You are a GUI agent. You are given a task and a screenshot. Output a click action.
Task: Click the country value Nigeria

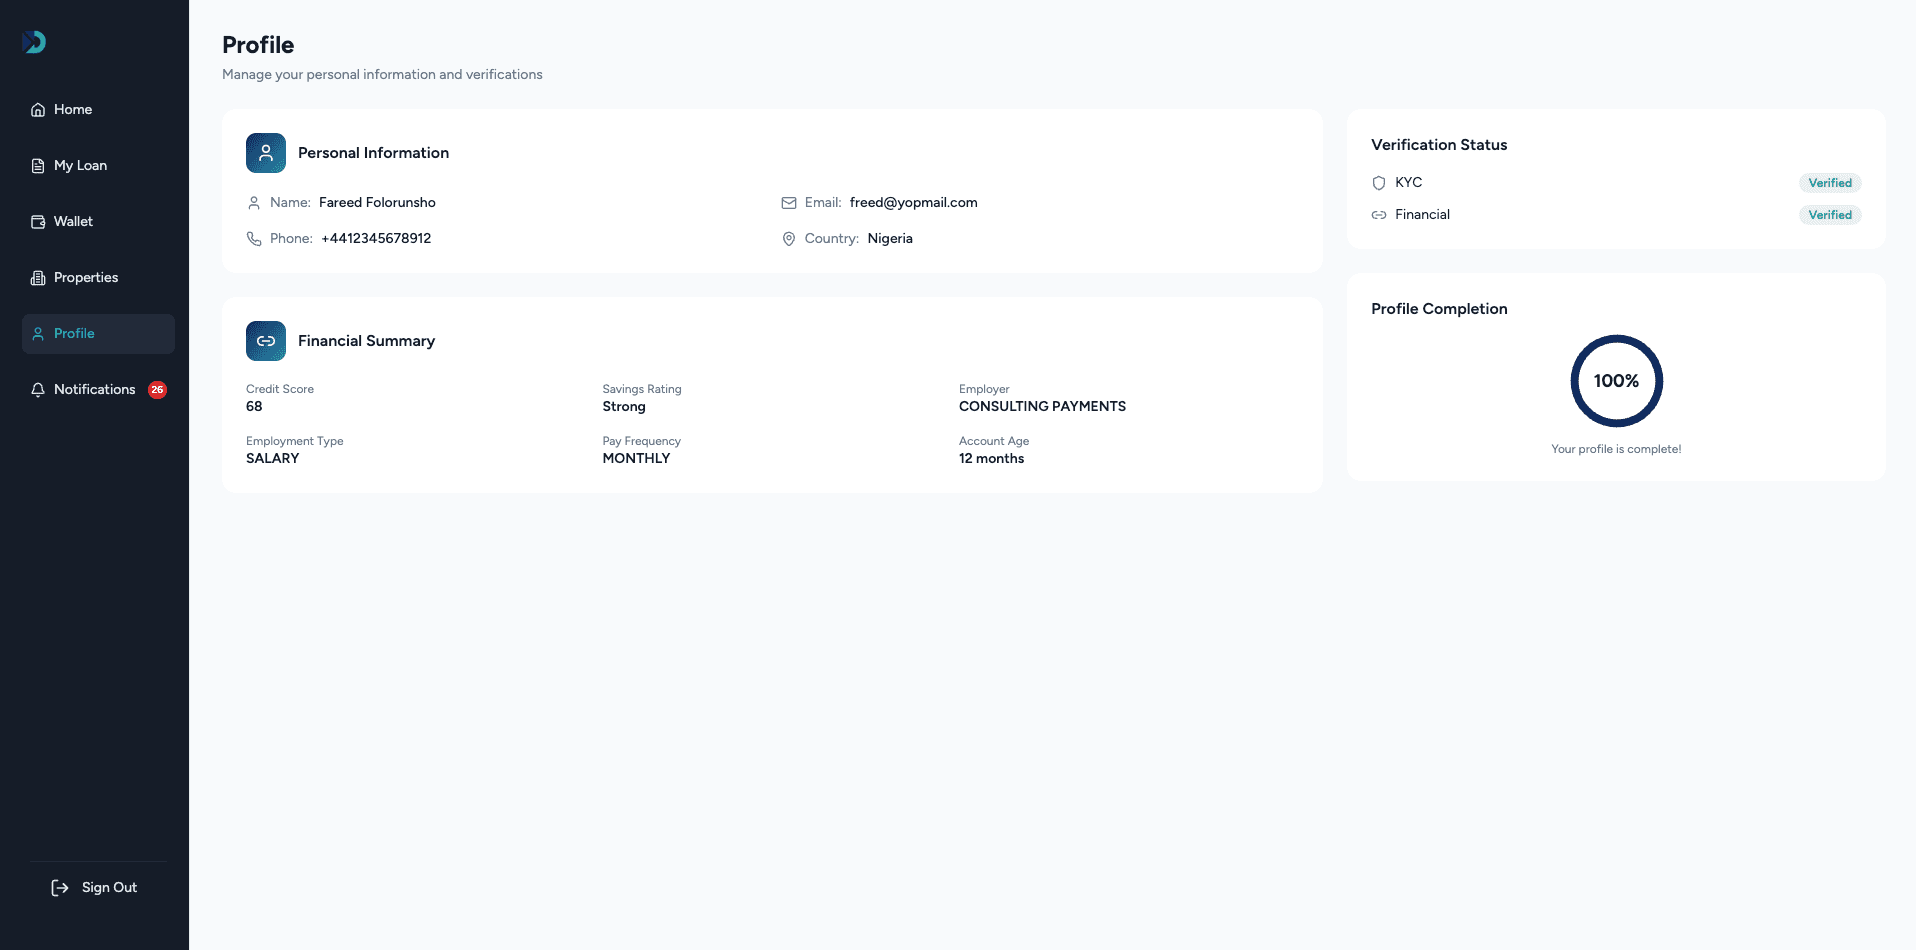coord(890,239)
